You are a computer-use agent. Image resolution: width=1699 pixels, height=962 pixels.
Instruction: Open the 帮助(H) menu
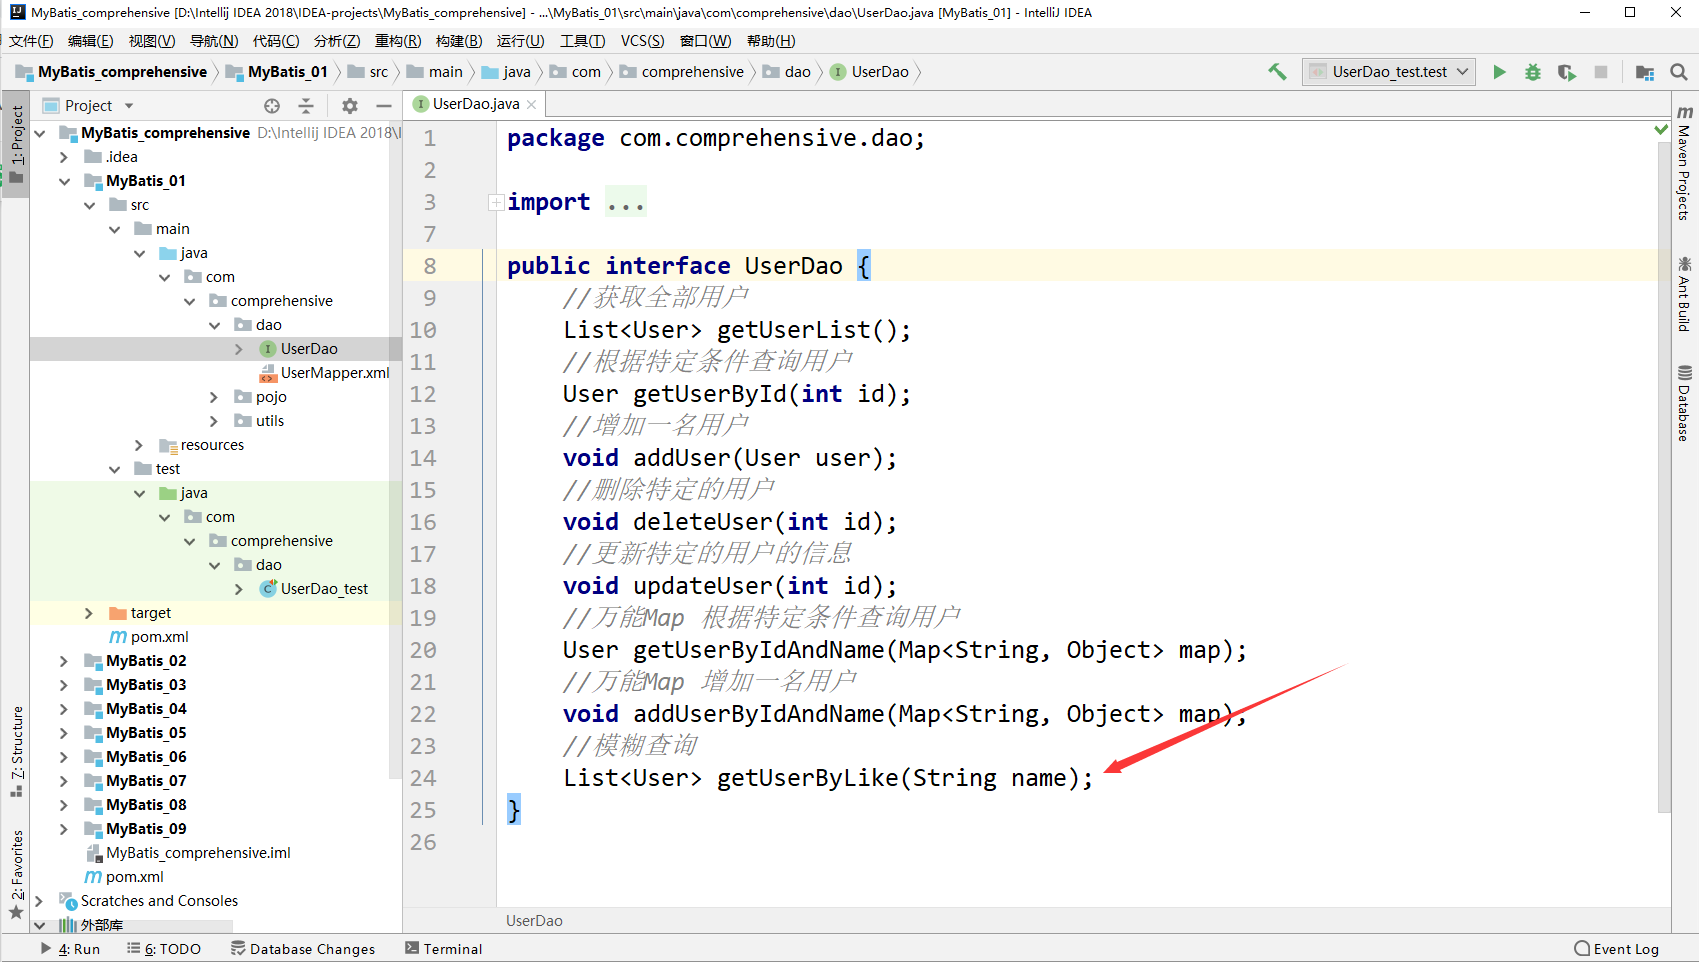pos(771,41)
